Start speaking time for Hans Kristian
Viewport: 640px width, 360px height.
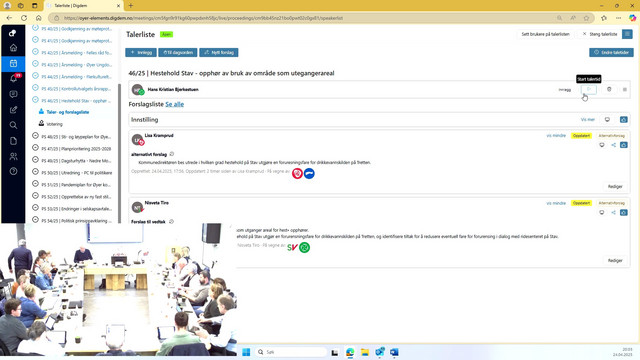click(x=589, y=89)
